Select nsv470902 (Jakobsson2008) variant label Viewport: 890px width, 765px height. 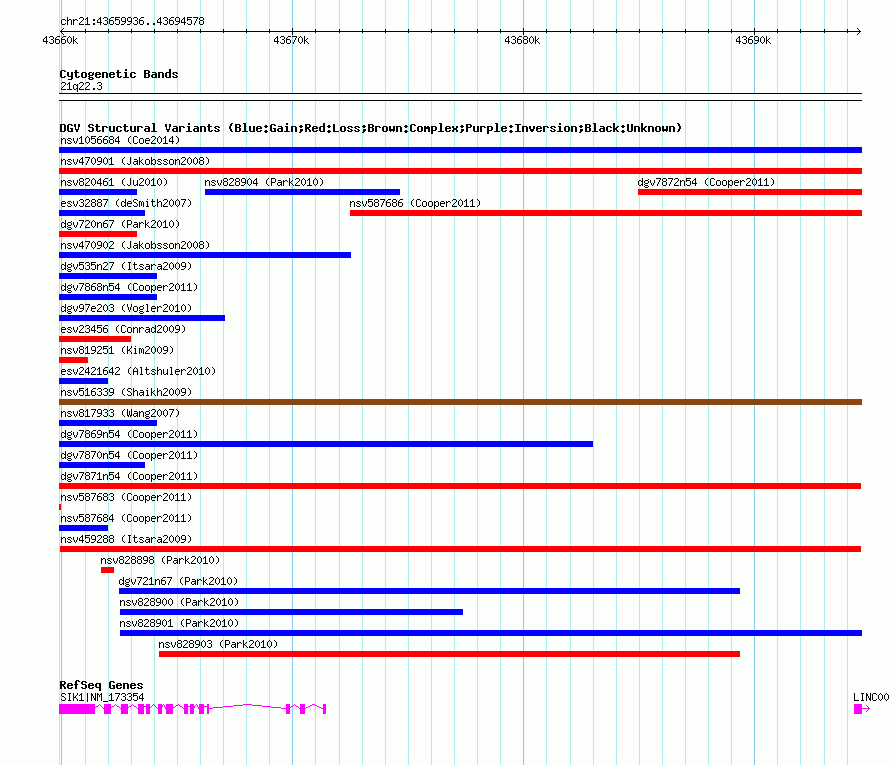pyautogui.click(x=135, y=245)
